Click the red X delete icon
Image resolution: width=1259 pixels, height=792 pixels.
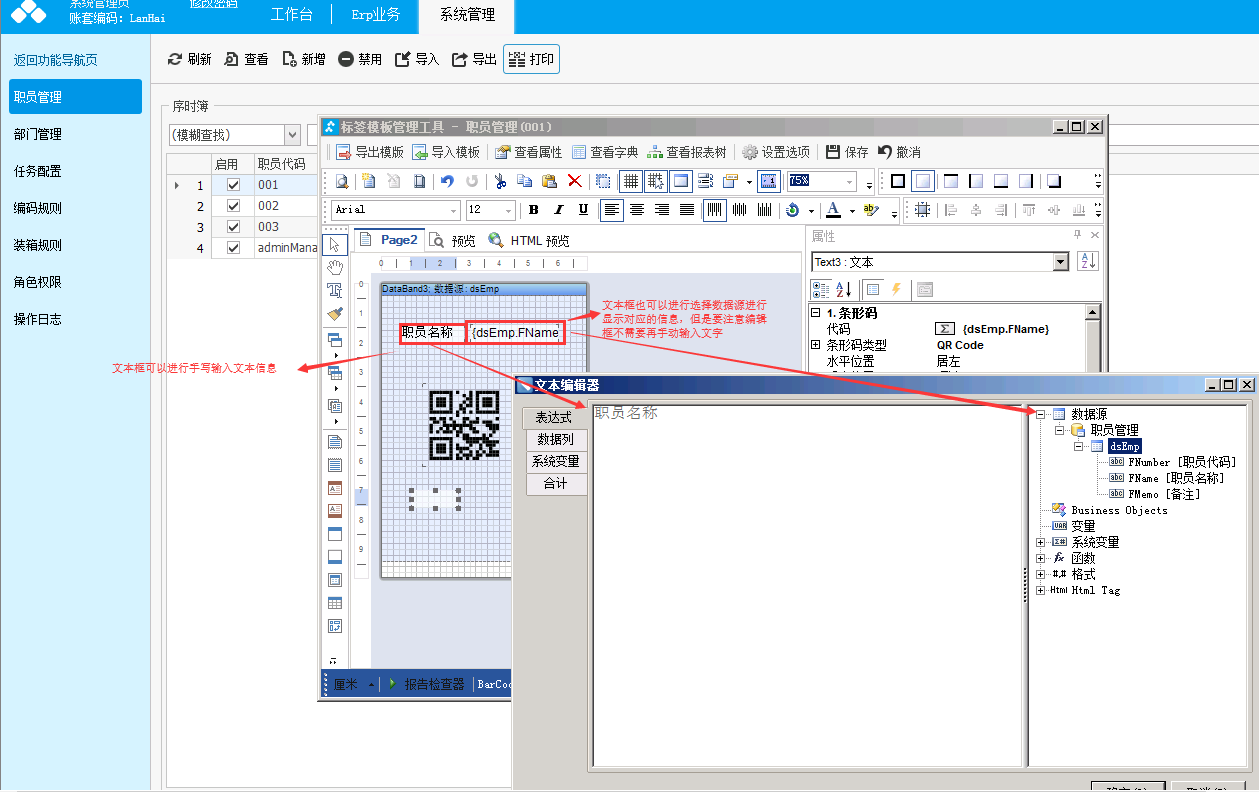(x=575, y=181)
